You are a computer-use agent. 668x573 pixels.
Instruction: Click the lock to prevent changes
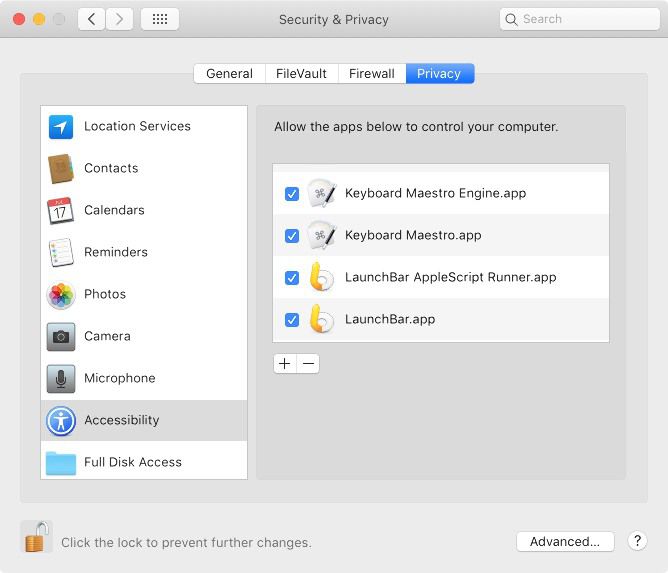36,538
